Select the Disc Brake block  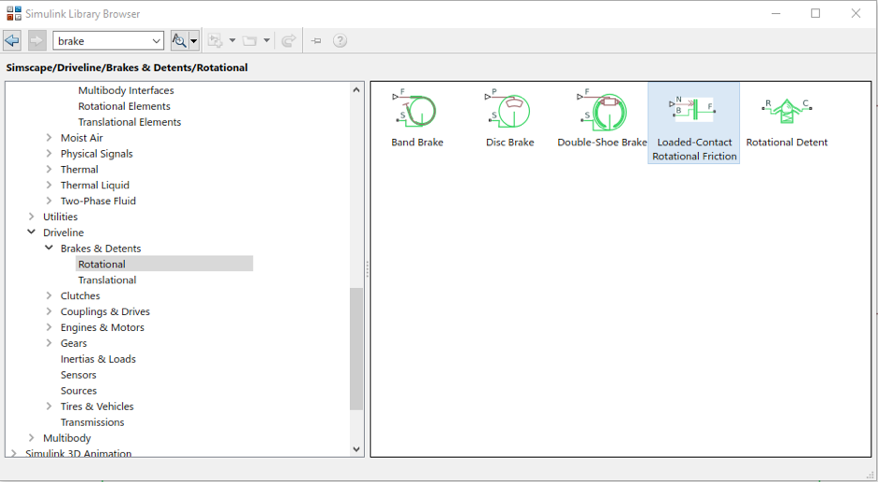point(510,120)
